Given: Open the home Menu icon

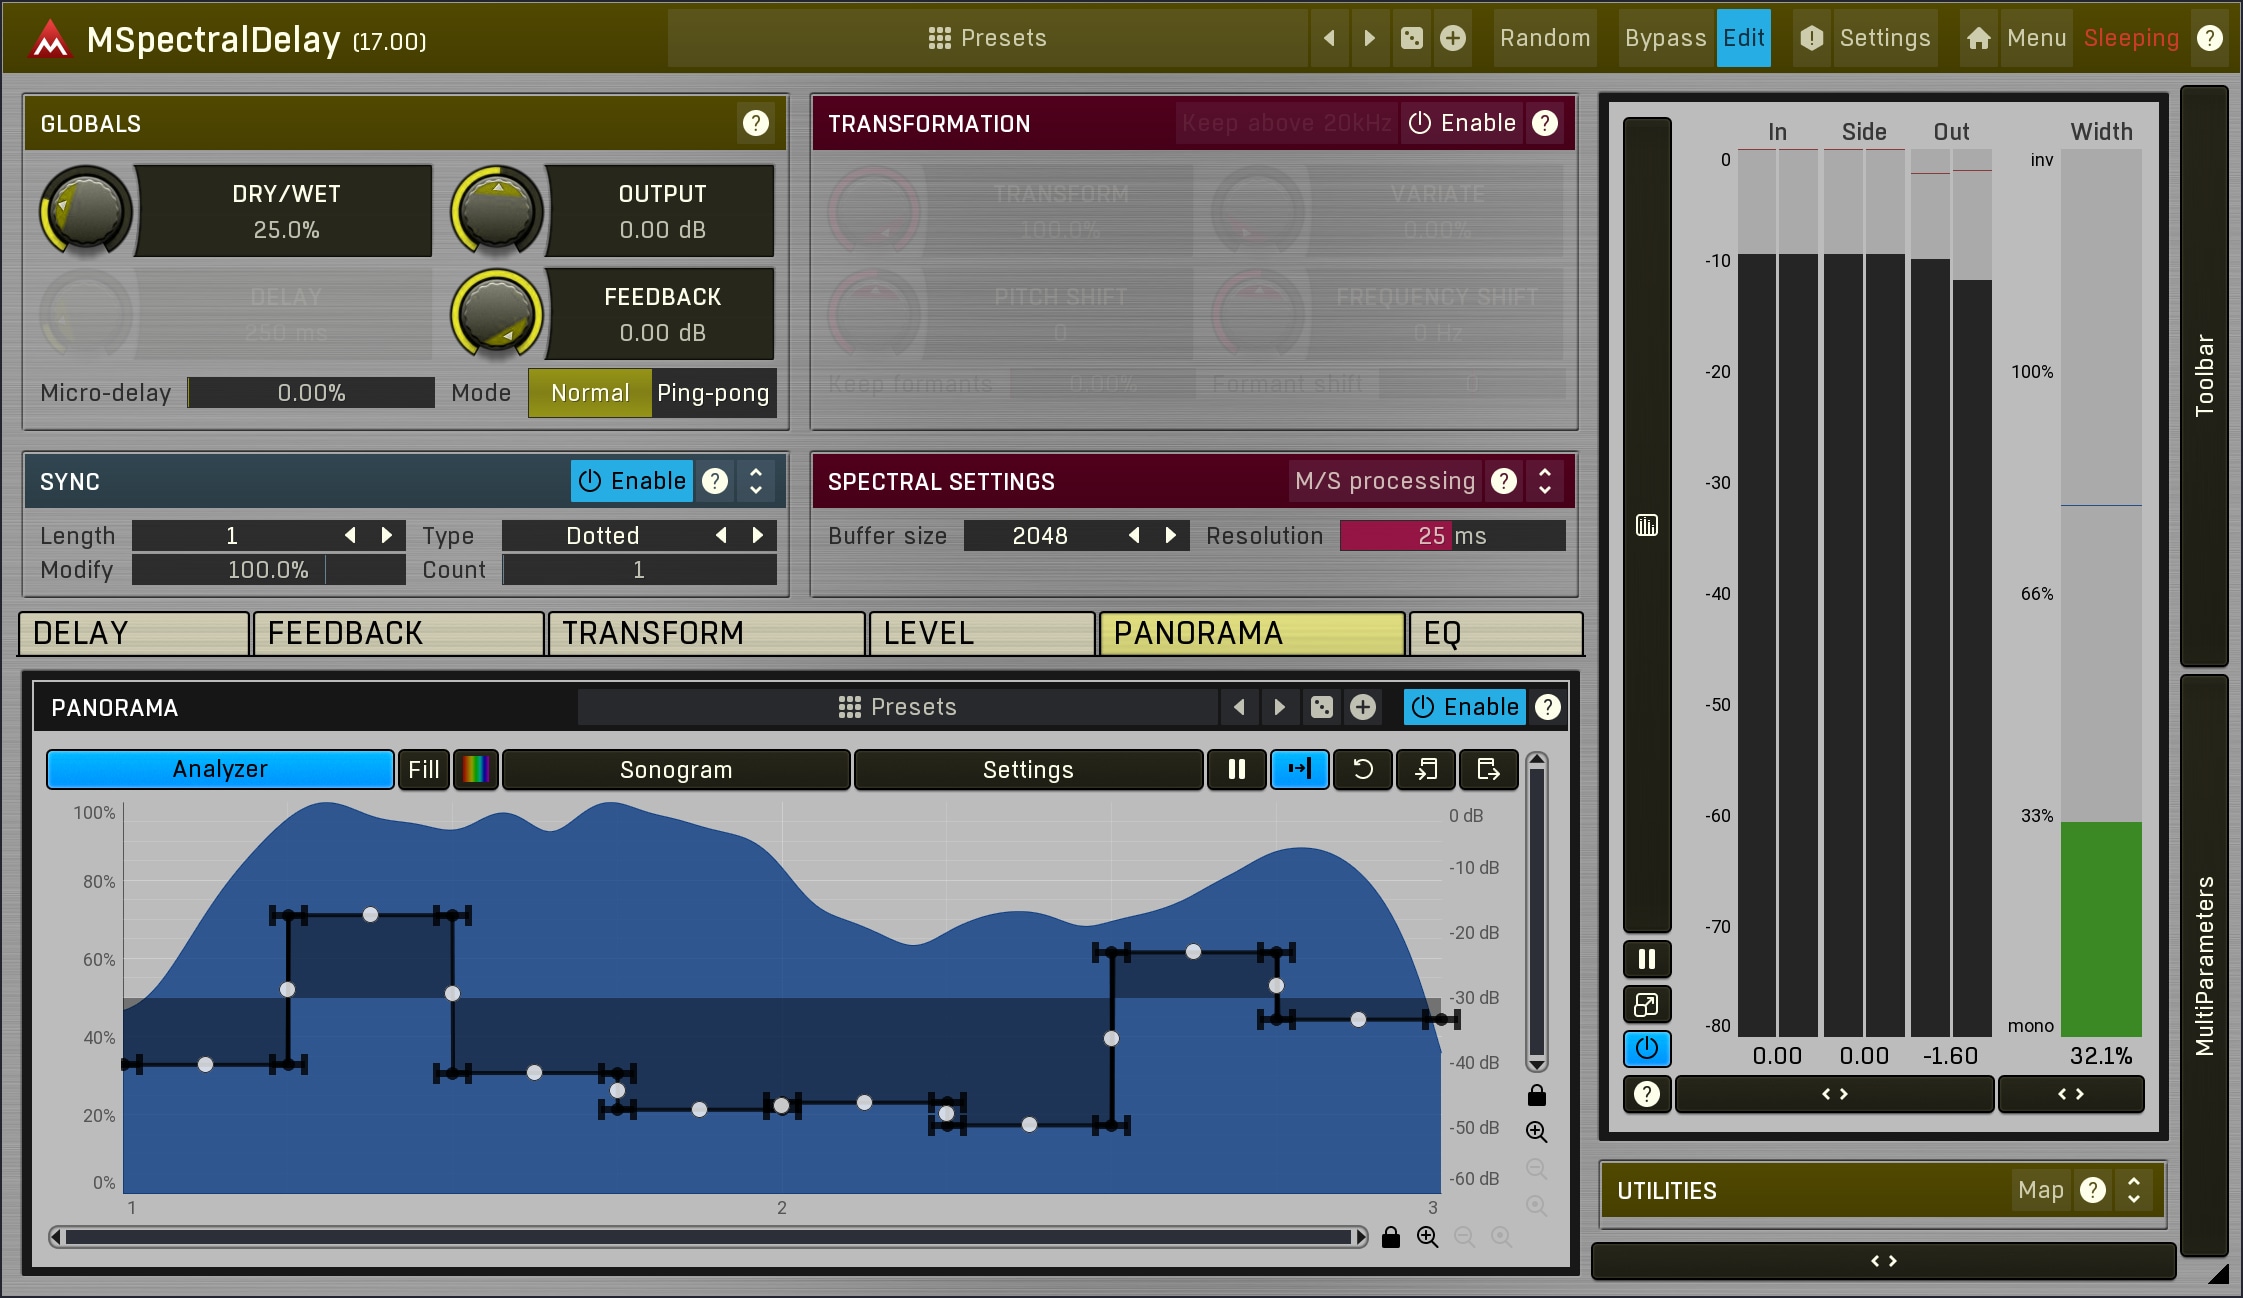Looking at the screenshot, I should (1977, 38).
